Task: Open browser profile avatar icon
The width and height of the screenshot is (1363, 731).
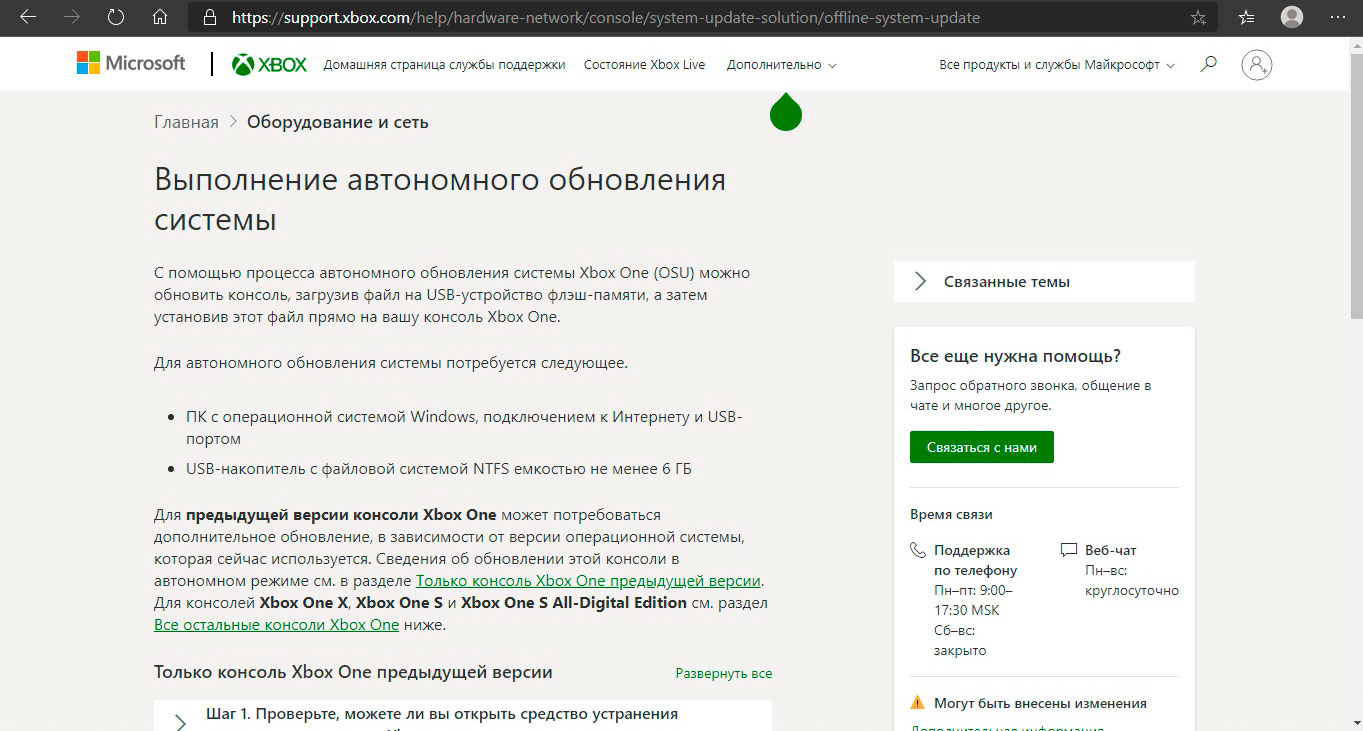Action: [x=1292, y=17]
